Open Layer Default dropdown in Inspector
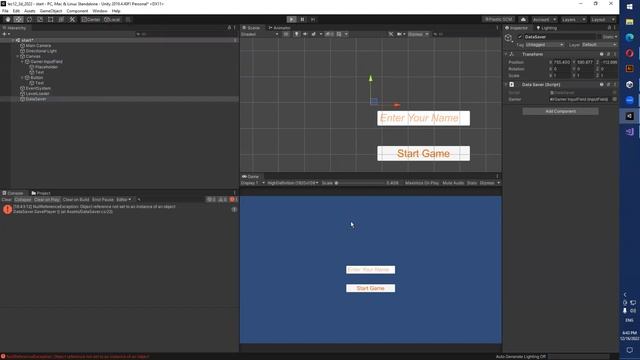This screenshot has width=640, height=360. (x=599, y=44)
